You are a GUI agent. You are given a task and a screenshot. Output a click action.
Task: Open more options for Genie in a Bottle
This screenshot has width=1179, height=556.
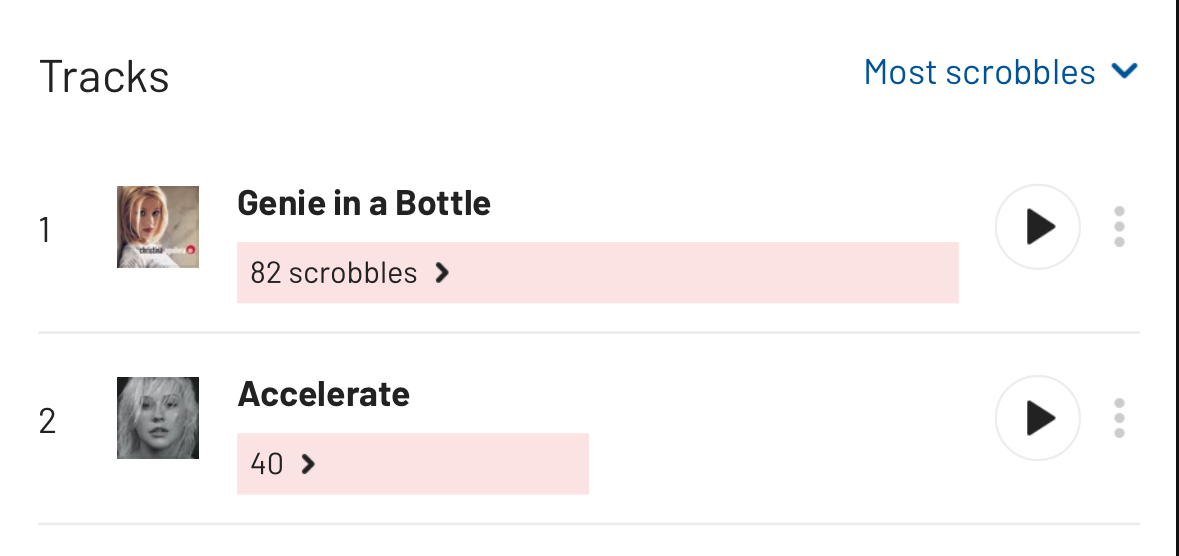click(1119, 226)
